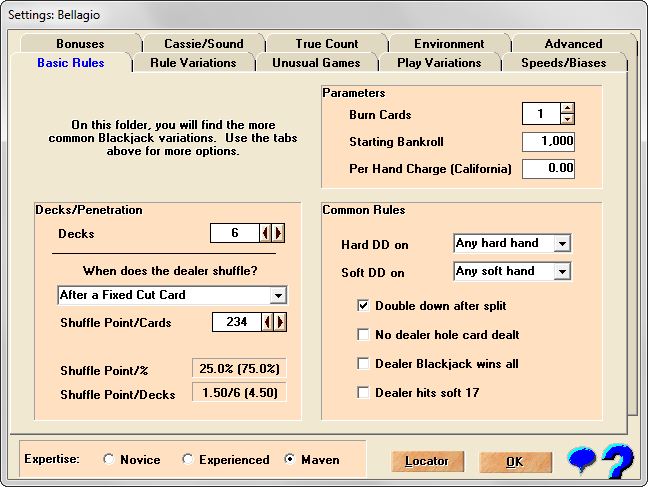Increase Shuffle Point/Cards with right arrow
This screenshot has width=648, height=487.
coord(280,322)
